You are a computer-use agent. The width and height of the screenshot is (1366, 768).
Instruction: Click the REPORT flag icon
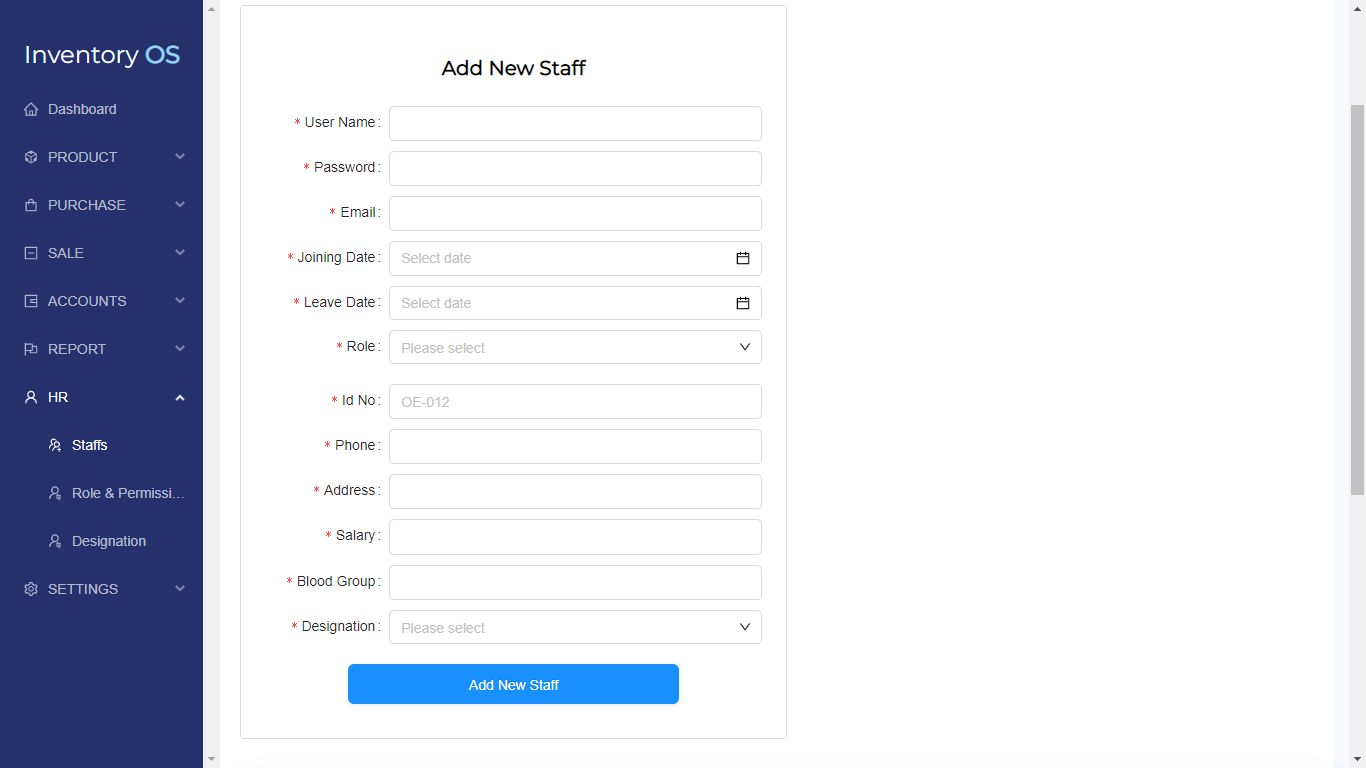(x=31, y=349)
